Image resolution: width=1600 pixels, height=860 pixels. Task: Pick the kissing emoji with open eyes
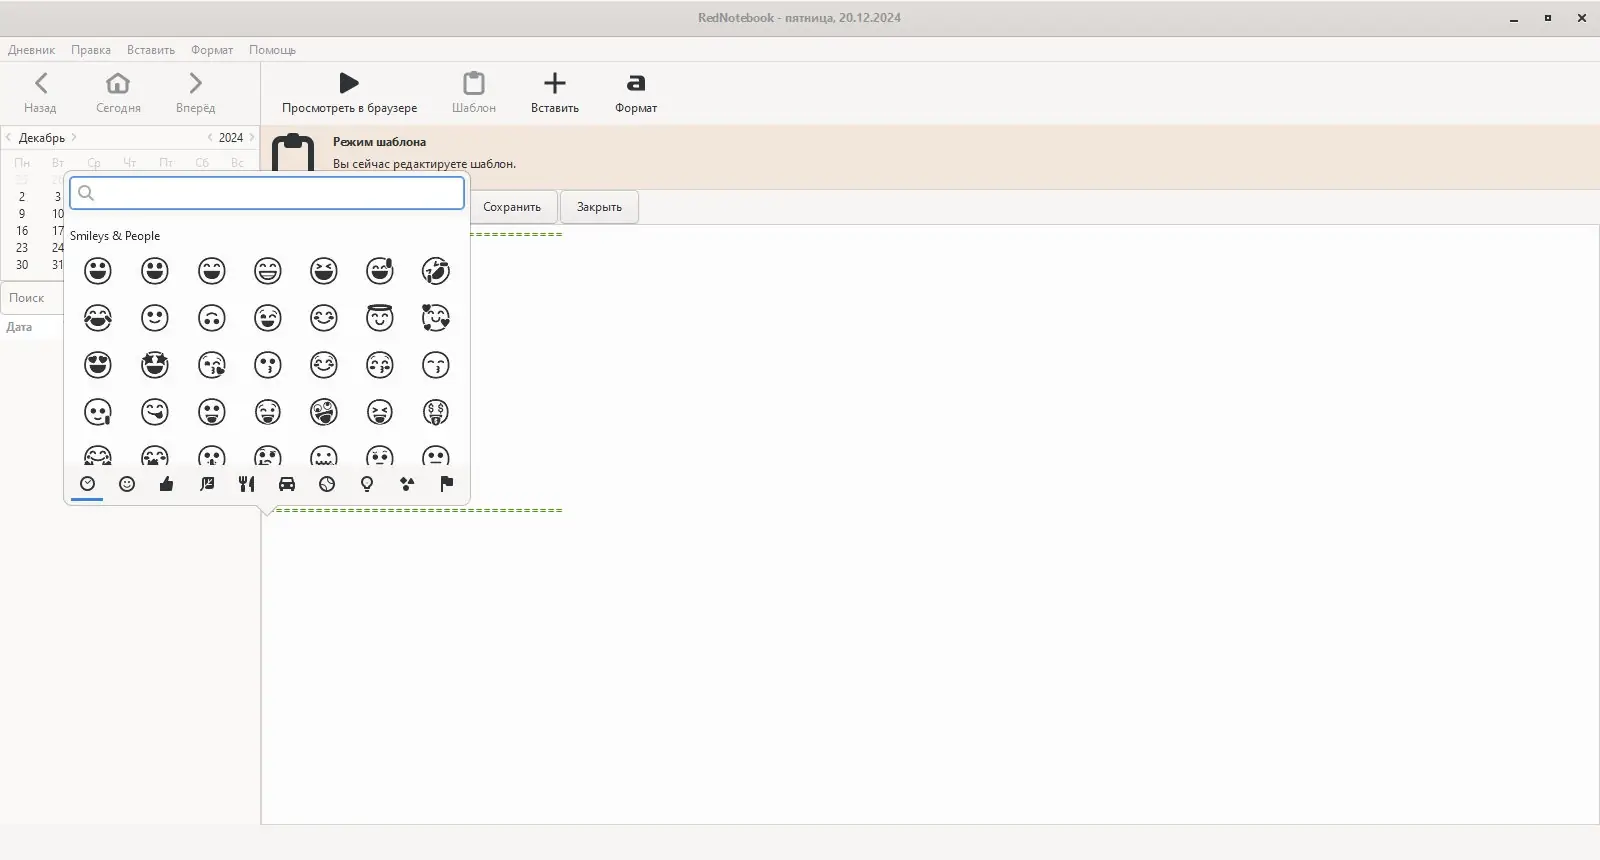click(267, 365)
